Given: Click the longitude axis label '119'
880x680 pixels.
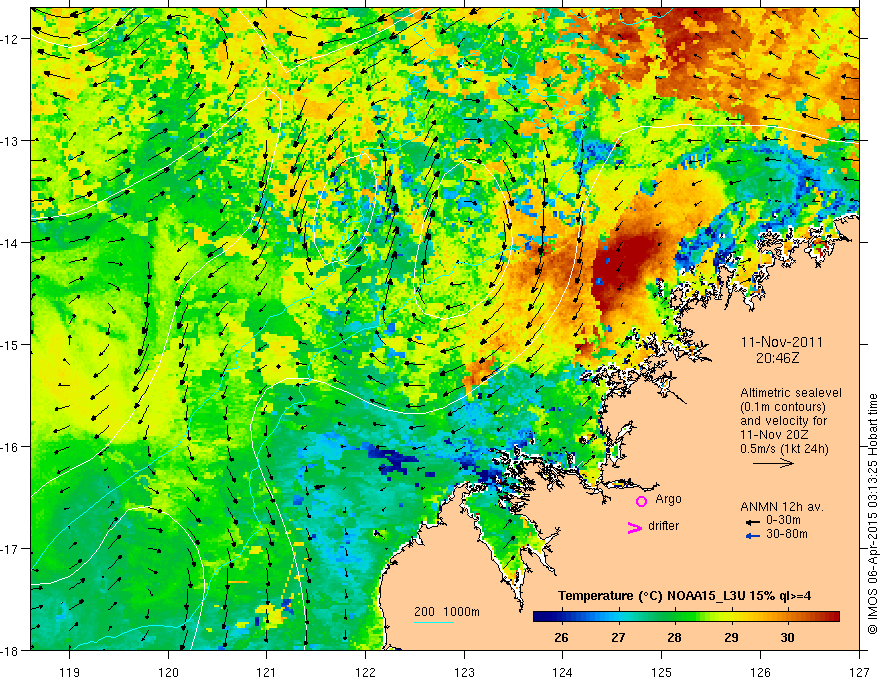Looking at the screenshot, I should pyautogui.click(x=70, y=672).
